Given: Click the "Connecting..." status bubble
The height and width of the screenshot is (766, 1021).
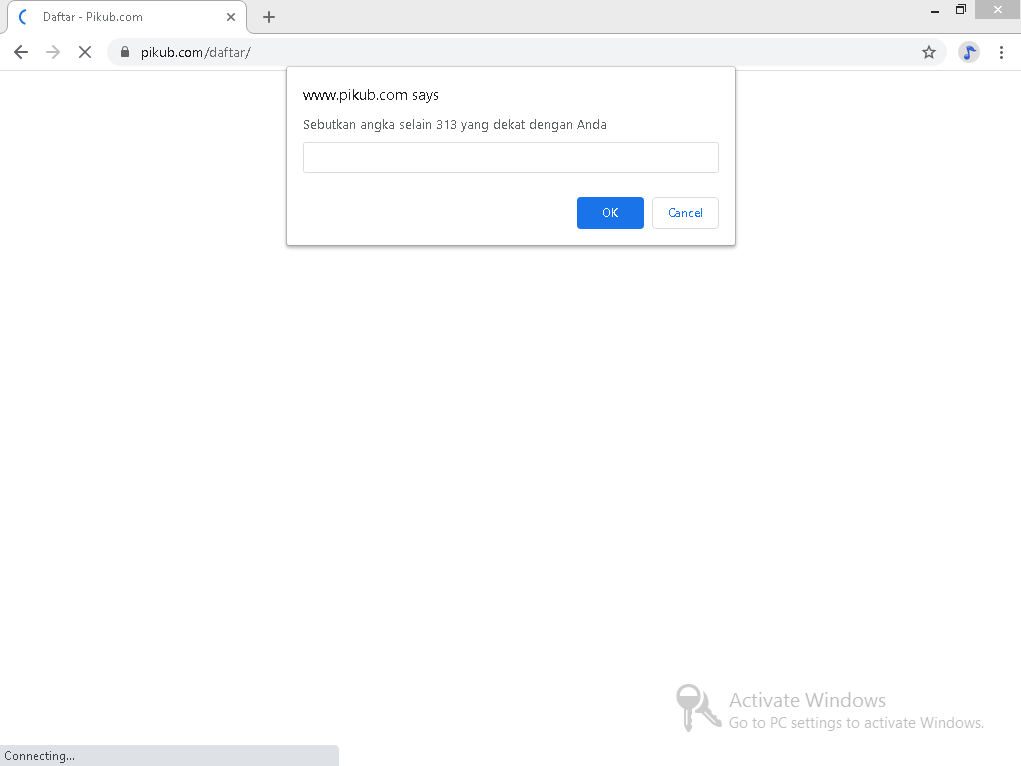Looking at the screenshot, I should click(x=40, y=756).
